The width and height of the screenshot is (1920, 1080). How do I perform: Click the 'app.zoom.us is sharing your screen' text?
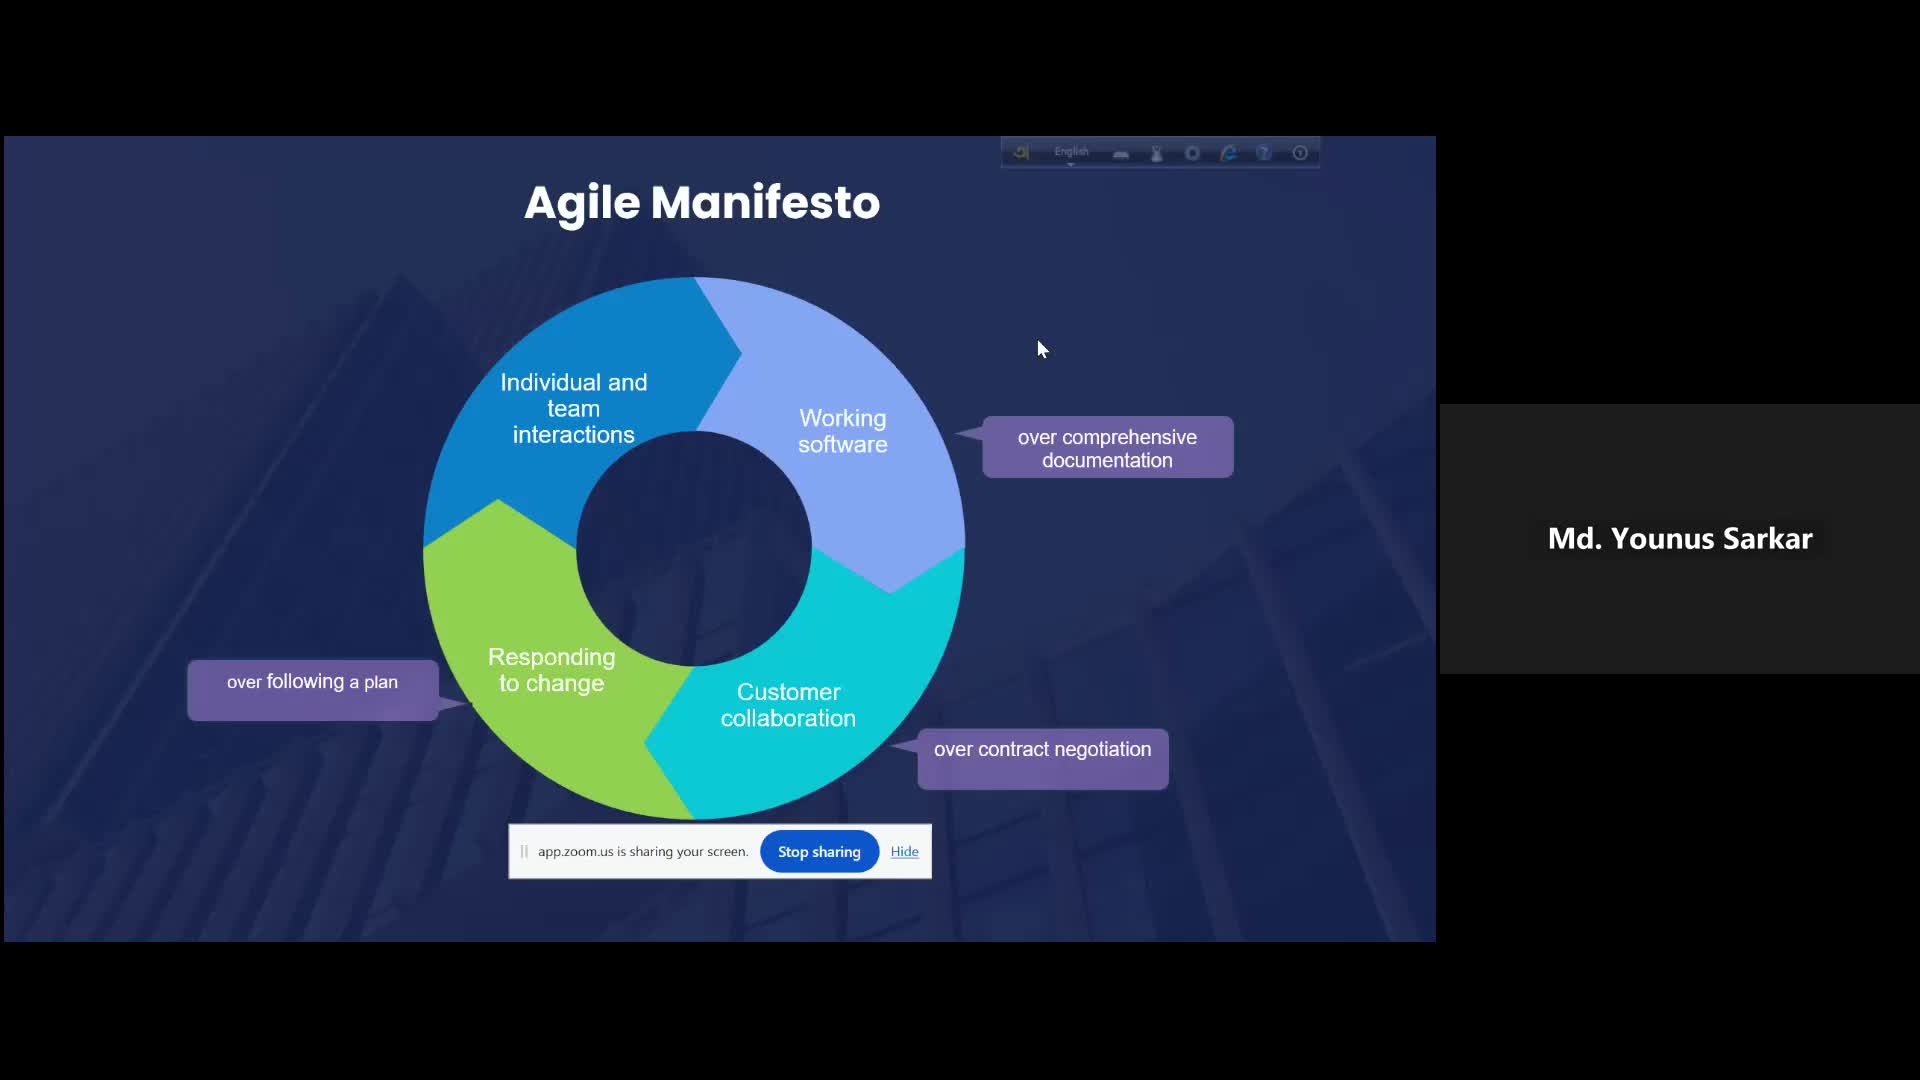coord(643,852)
